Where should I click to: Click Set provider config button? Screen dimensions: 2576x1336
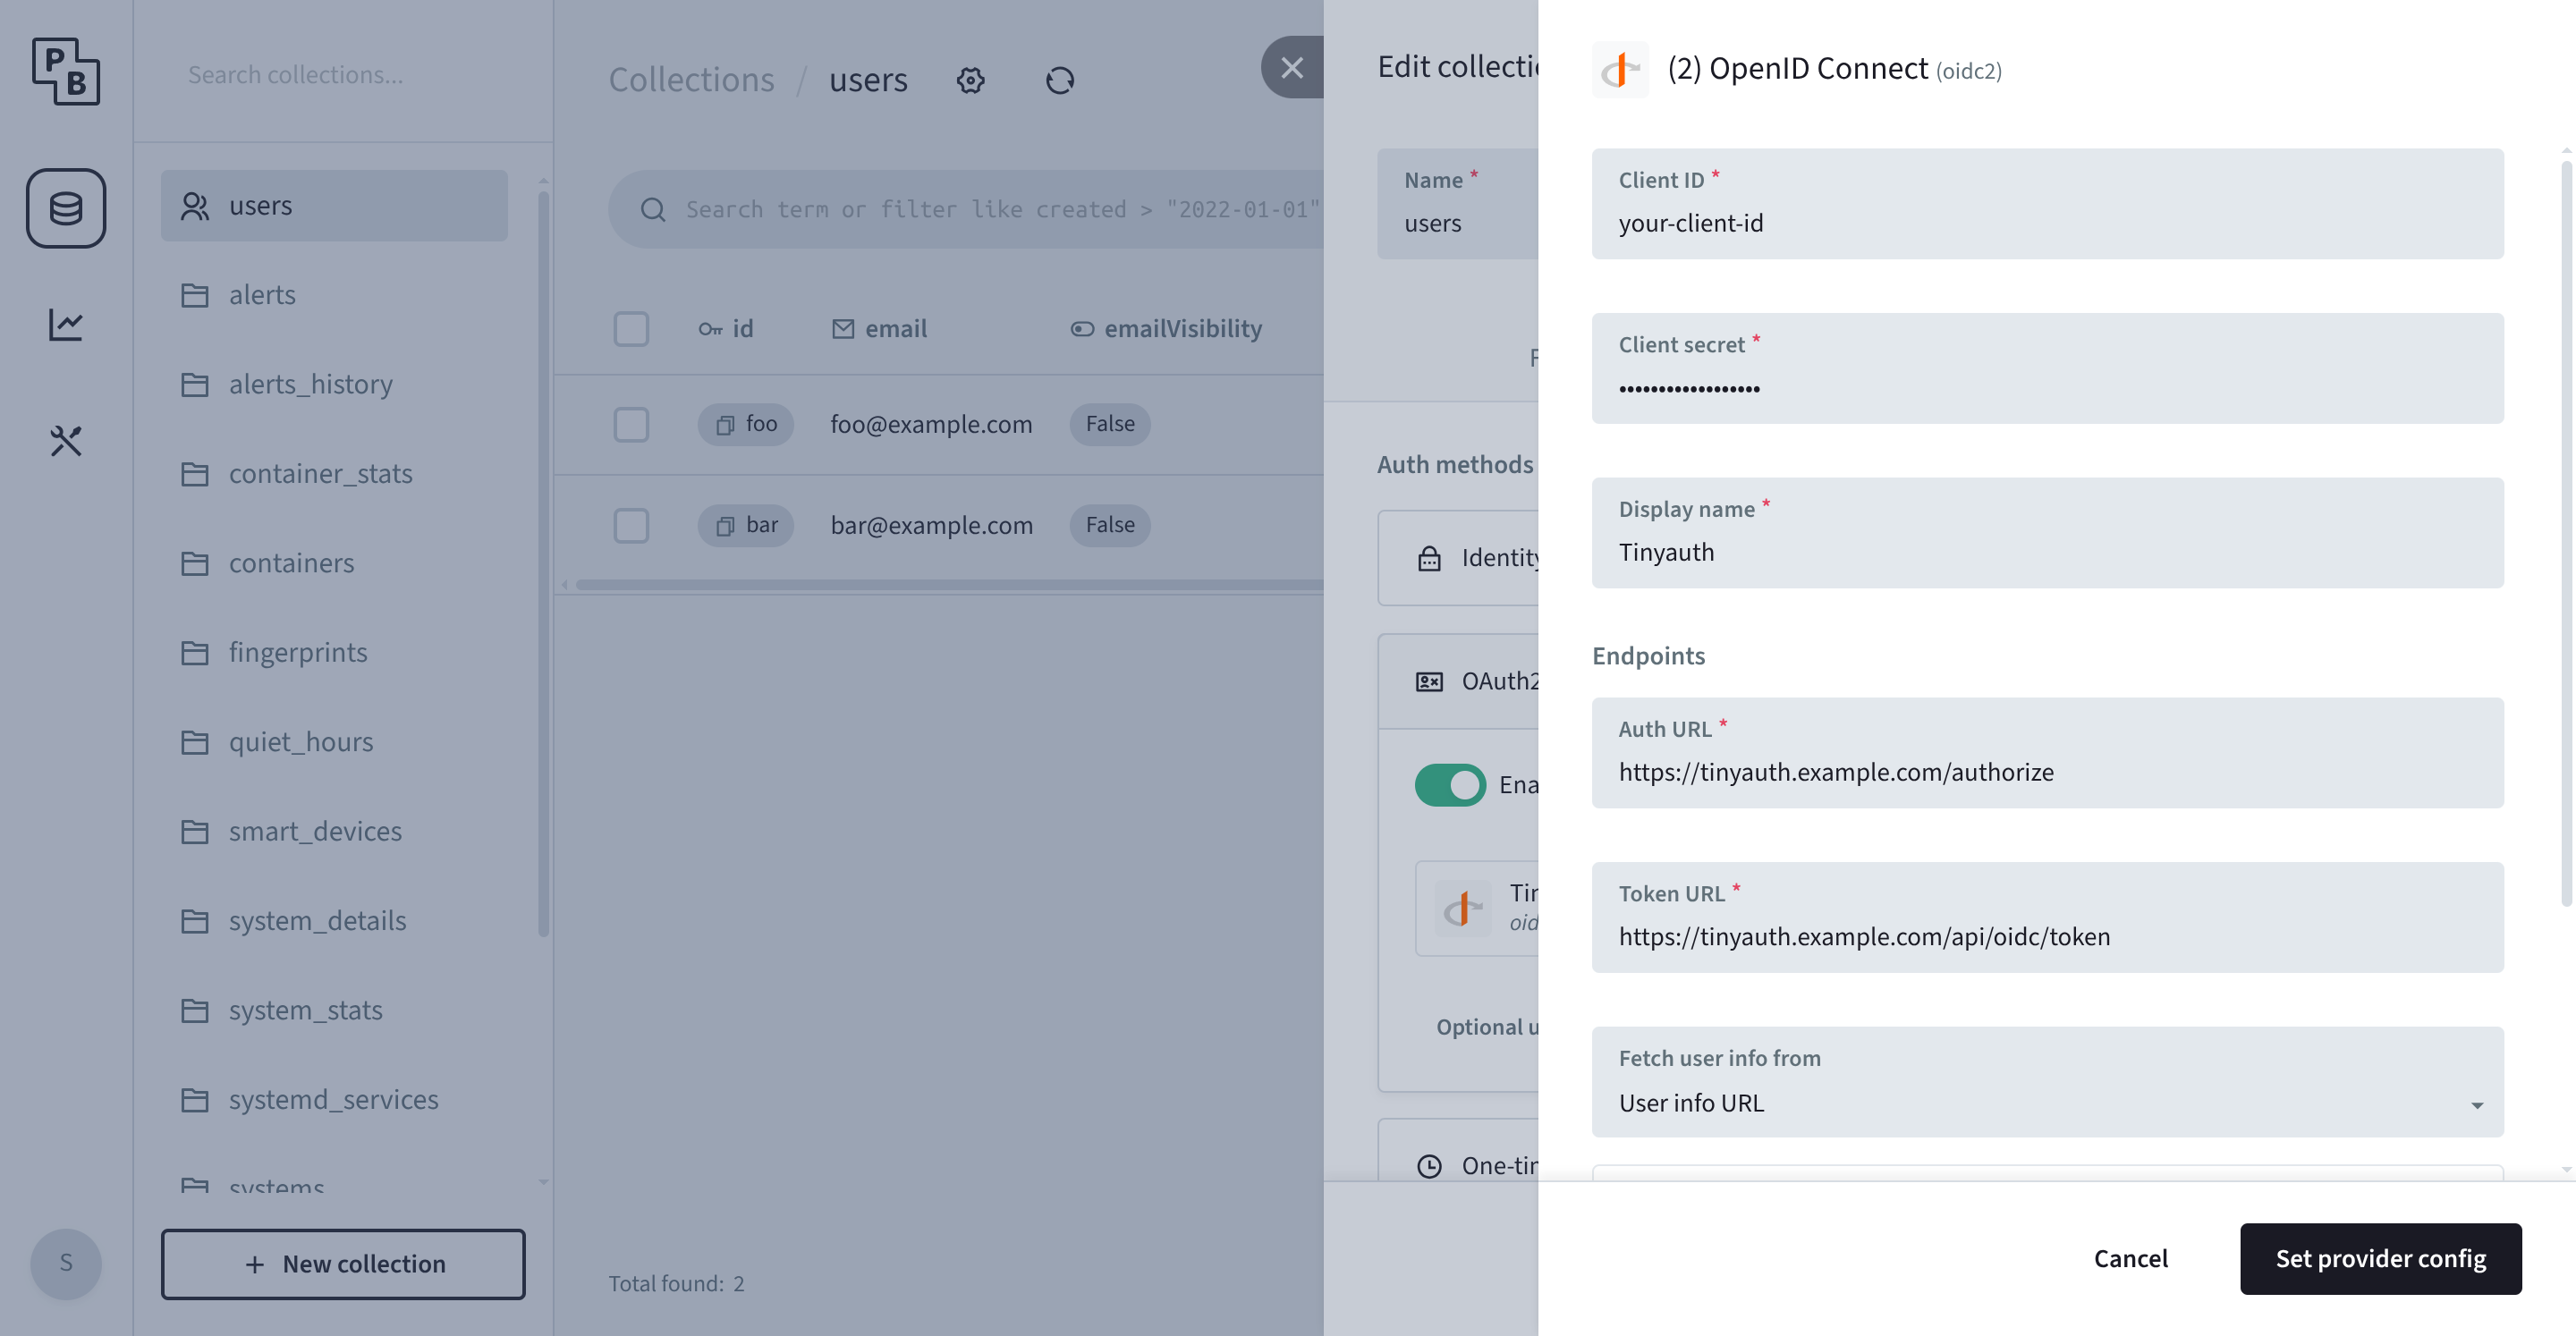click(2380, 1258)
